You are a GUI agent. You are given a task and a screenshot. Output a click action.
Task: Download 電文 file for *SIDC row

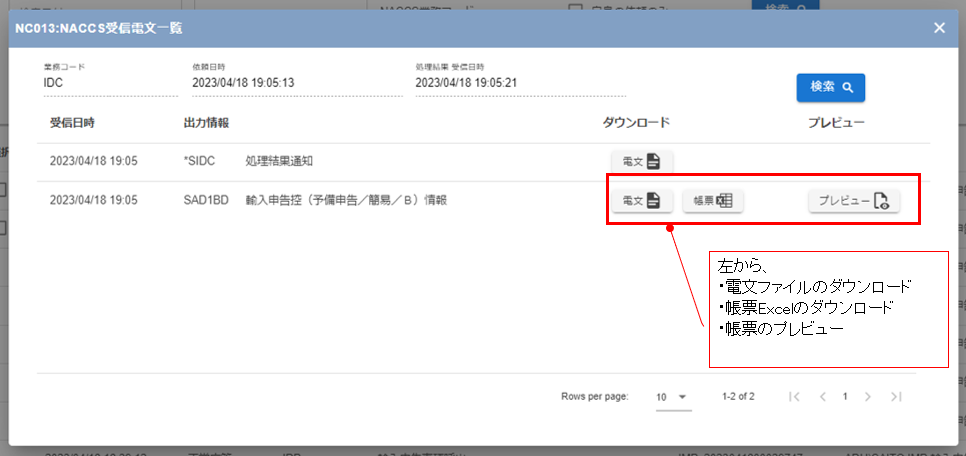click(641, 161)
